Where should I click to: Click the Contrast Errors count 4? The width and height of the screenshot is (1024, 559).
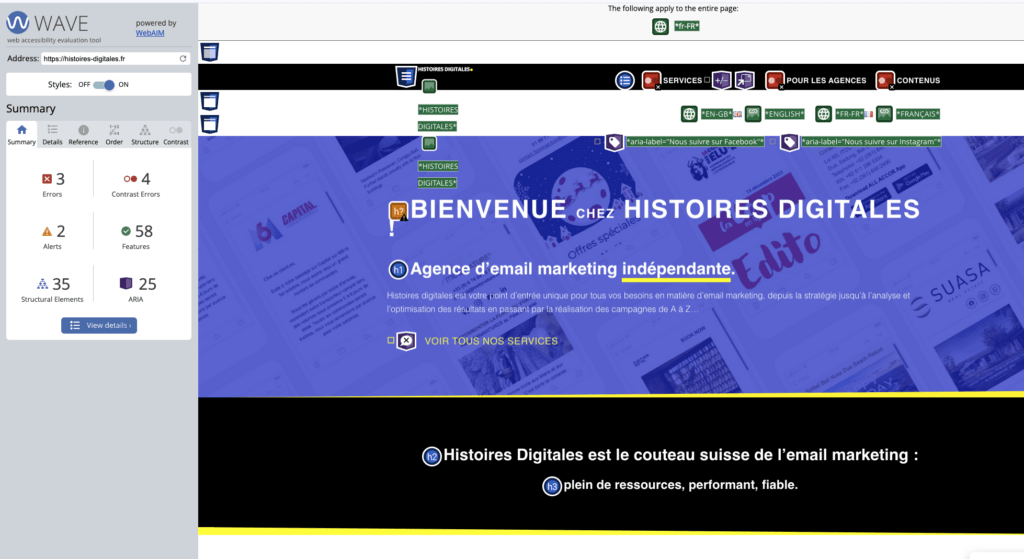(146, 179)
